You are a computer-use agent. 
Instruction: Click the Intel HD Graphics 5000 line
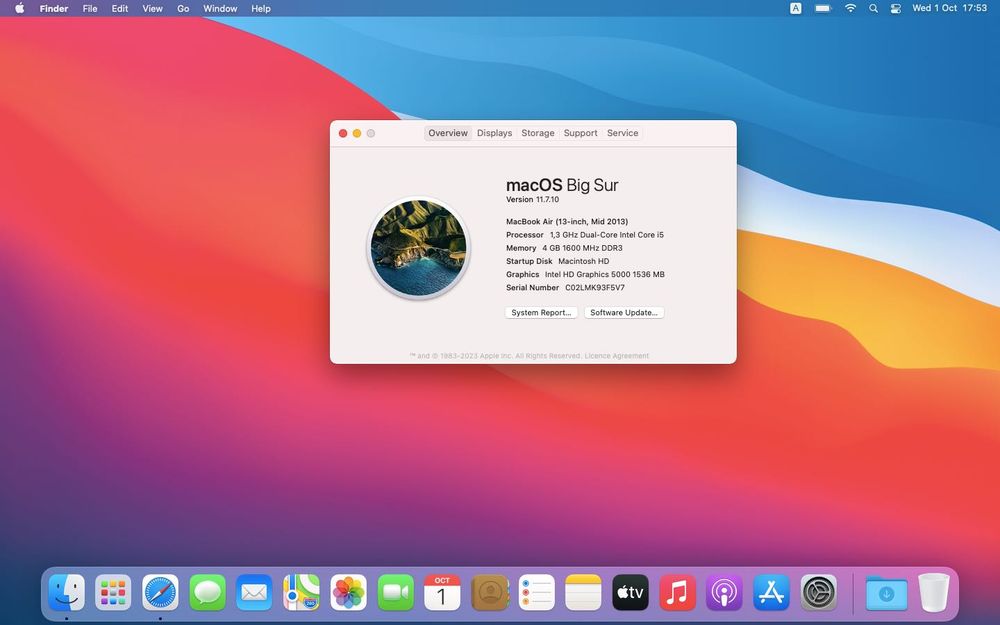point(585,274)
